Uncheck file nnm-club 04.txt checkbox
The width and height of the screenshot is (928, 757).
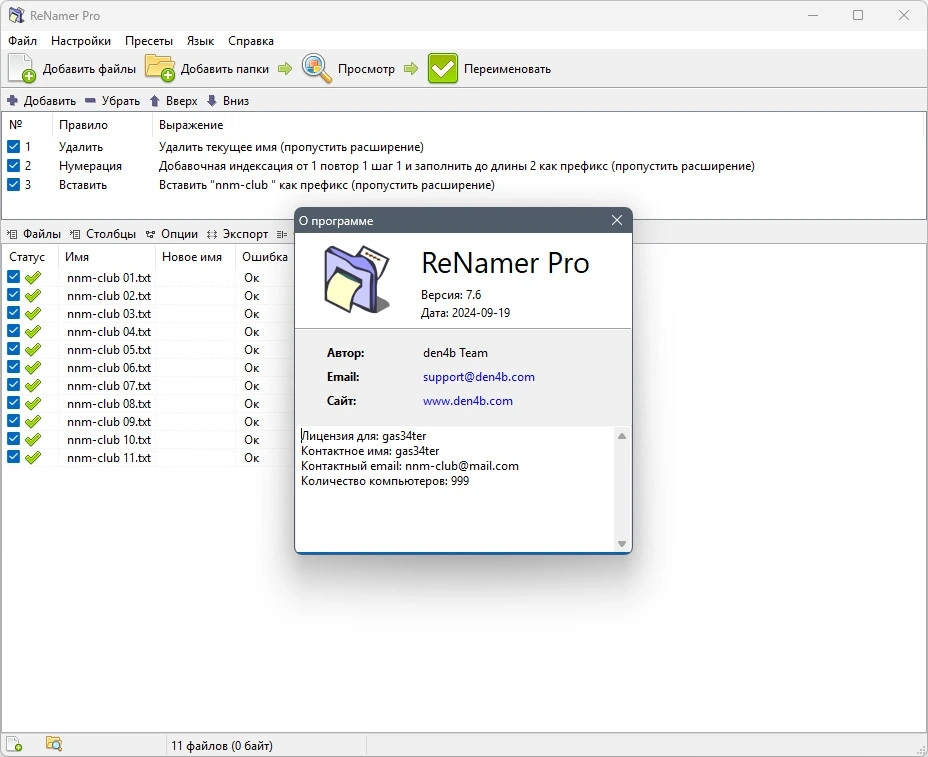pyautogui.click(x=14, y=331)
